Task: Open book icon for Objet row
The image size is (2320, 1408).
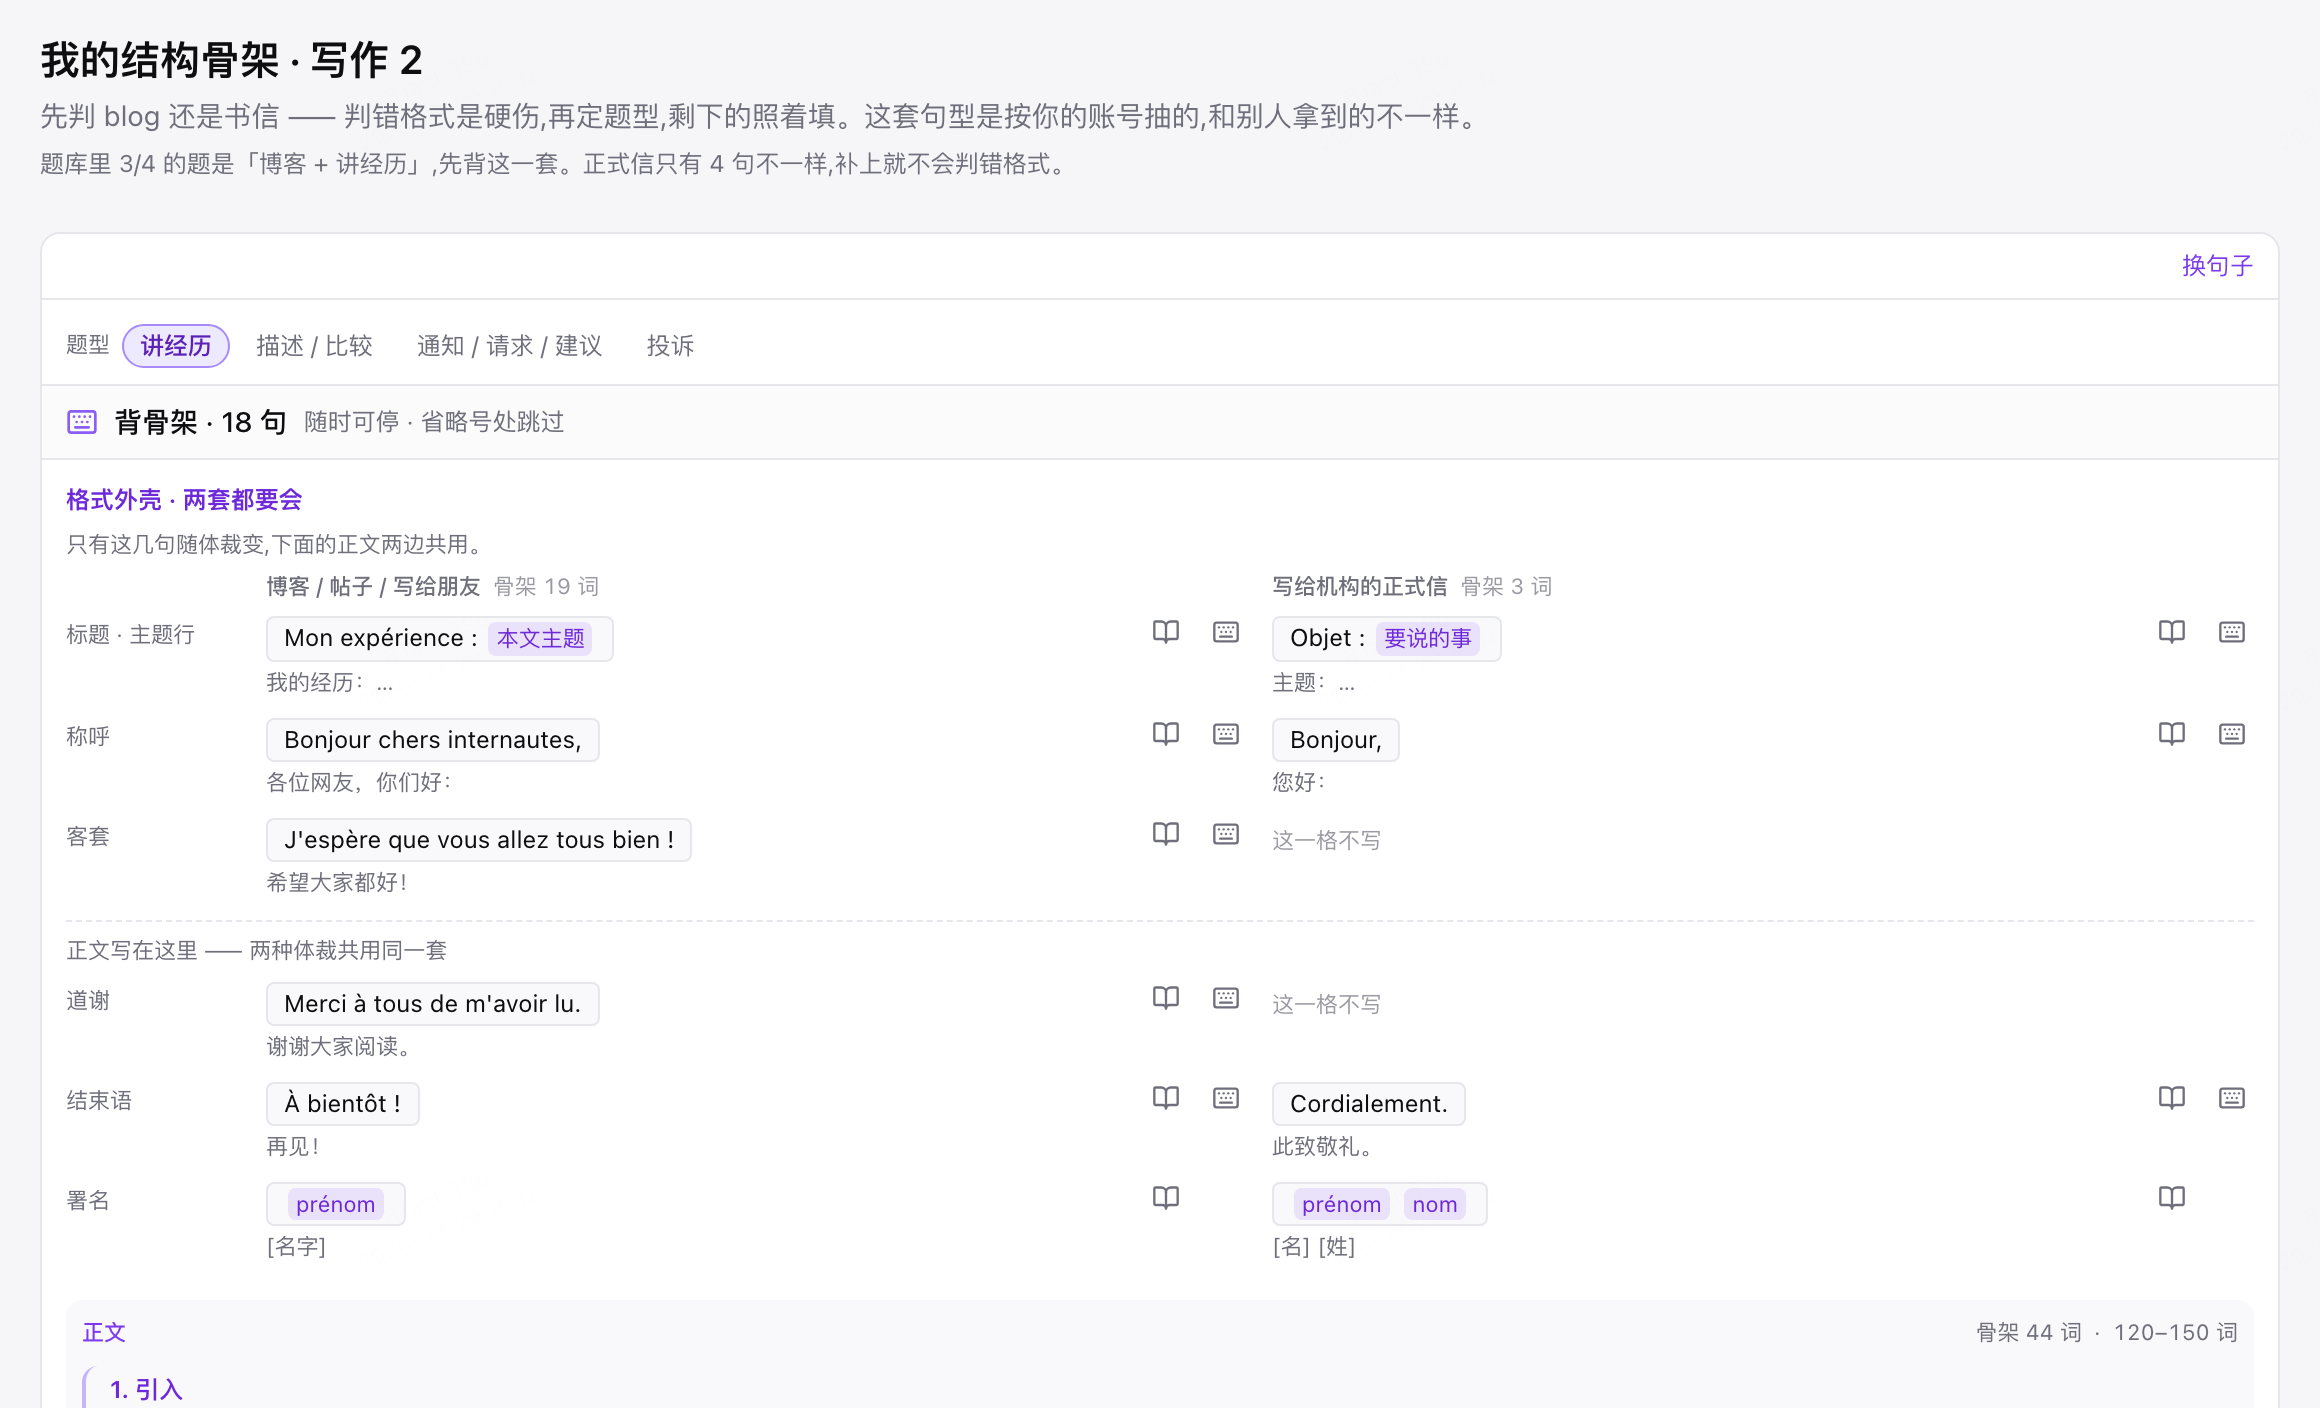Action: click(x=2172, y=632)
